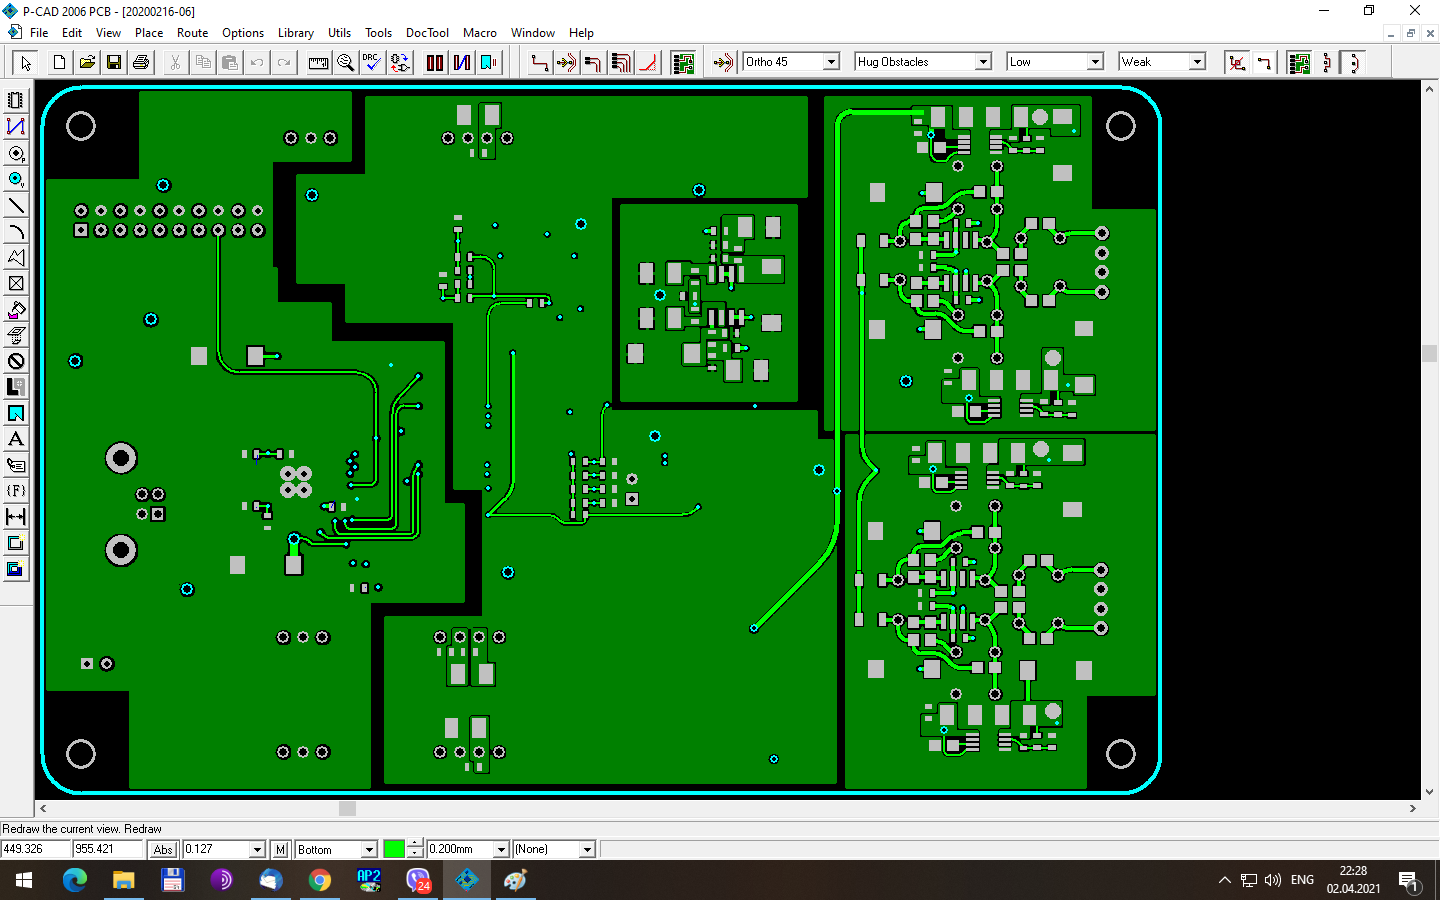This screenshot has width=1440, height=900.
Task: Toggle the Abs coordinate mode button
Action: [x=163, y=850]
